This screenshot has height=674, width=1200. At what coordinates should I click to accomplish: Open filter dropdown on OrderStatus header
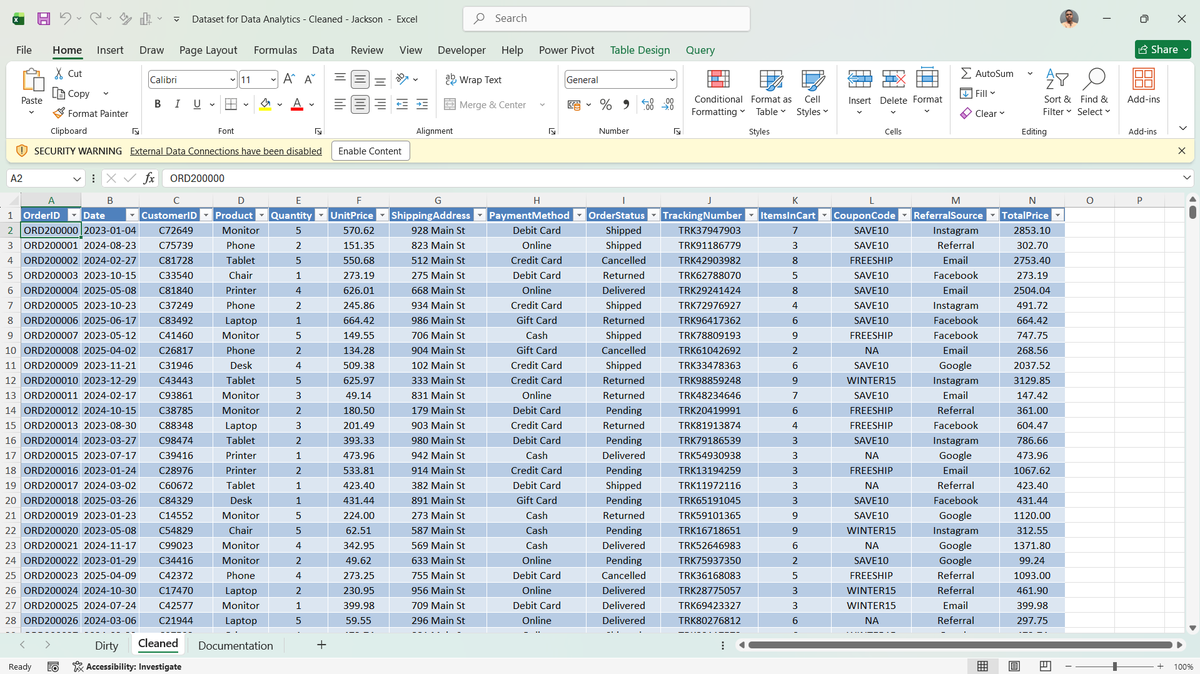(x=652, y=215)
